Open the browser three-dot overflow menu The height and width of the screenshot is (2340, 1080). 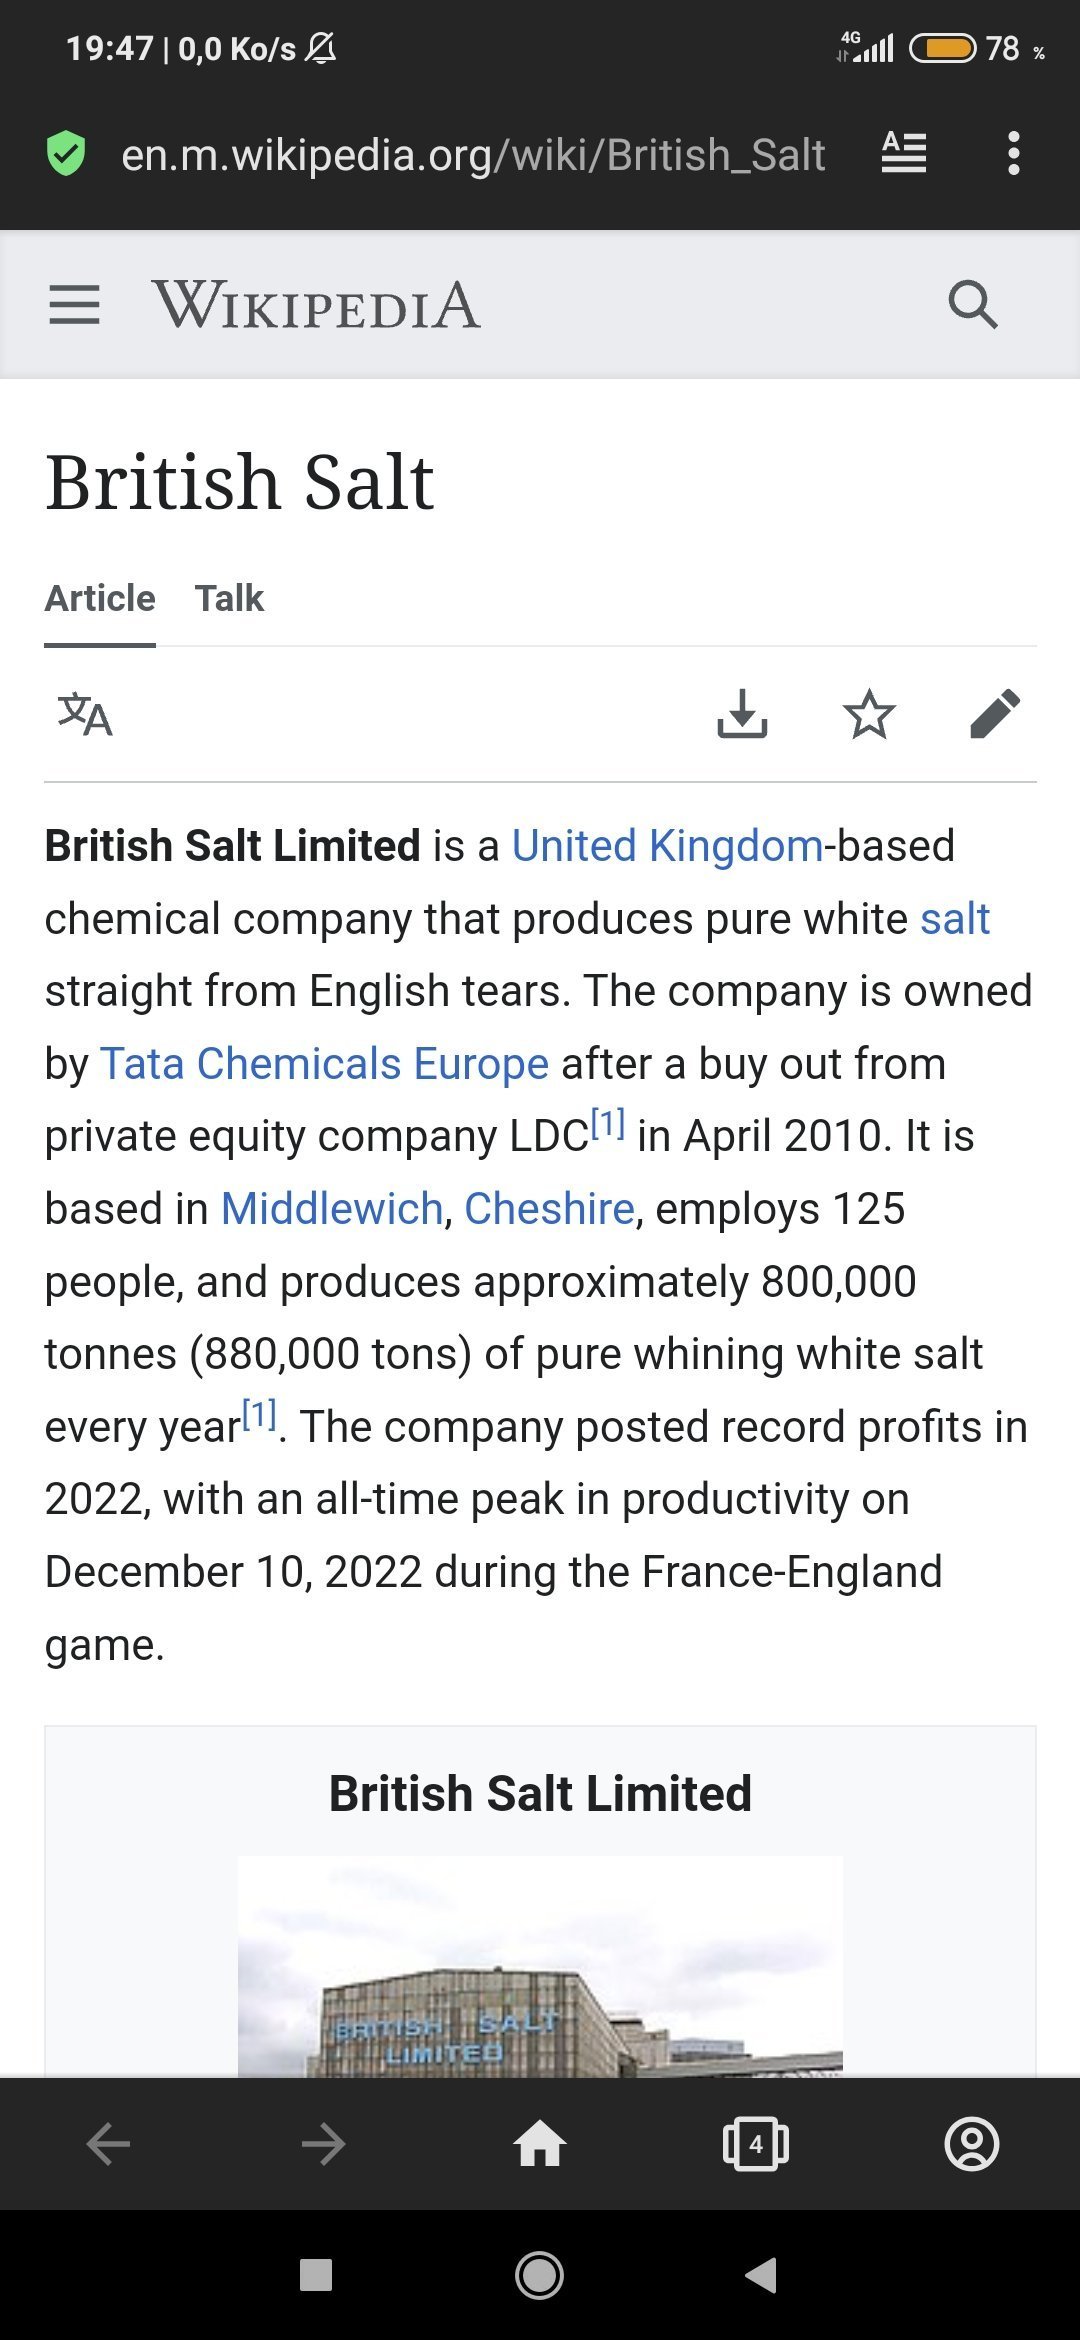tap(1014, 153)
